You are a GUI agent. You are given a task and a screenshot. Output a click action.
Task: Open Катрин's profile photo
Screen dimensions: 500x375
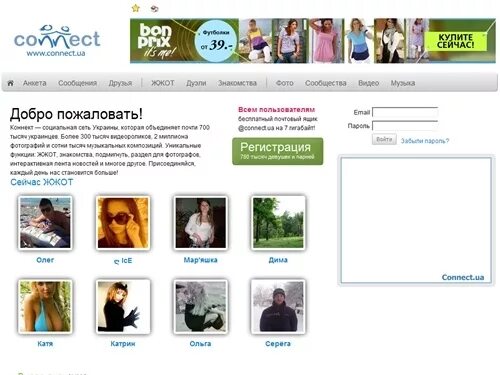tap(123, 306)
